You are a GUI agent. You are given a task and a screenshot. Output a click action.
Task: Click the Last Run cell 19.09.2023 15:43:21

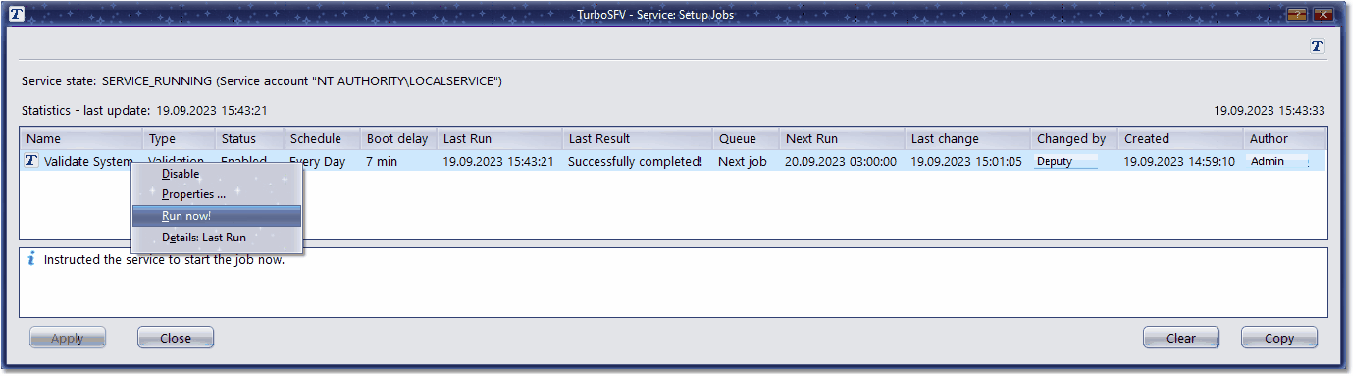[x=498, y=161]
